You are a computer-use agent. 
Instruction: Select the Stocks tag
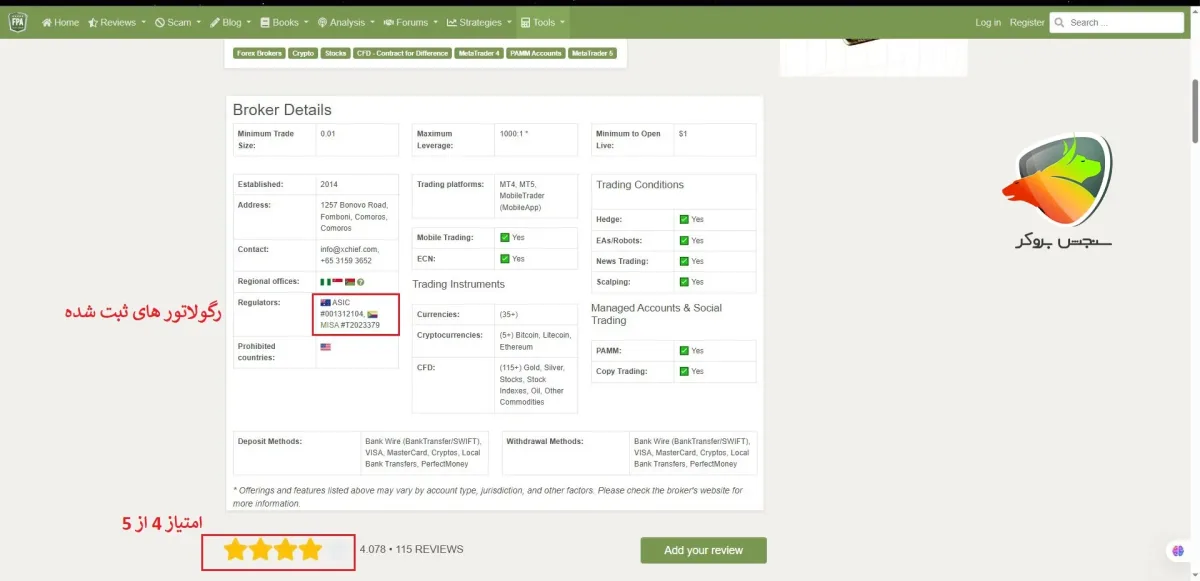335,53
